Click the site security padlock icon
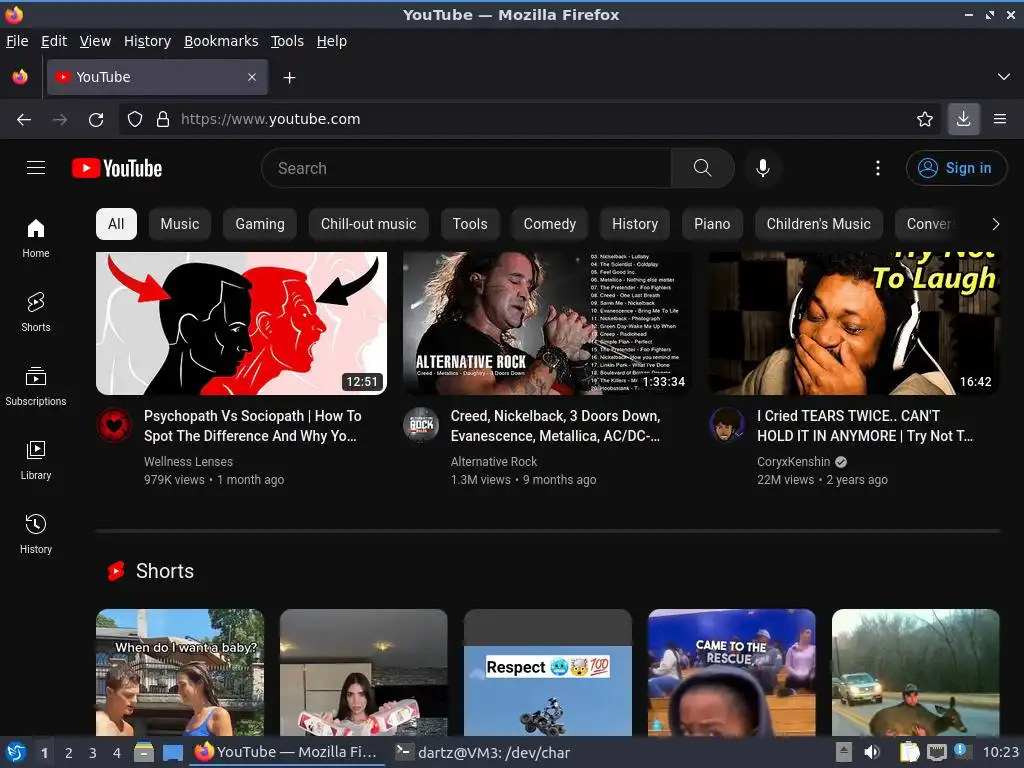The width and height of the screenshot is (1024, 768). [163, 119]
